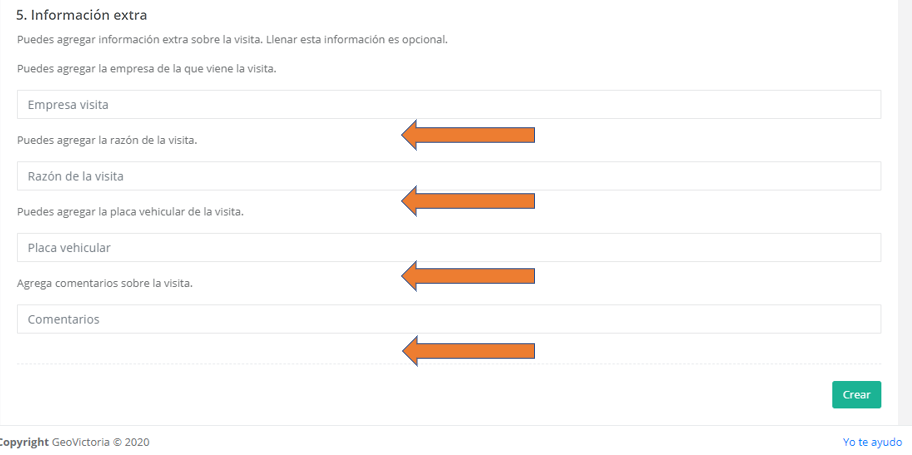The width and height of the screenshot is (912, 455).
Task: Select the Placa vehicular text box
Action: [x=448, y=248]
